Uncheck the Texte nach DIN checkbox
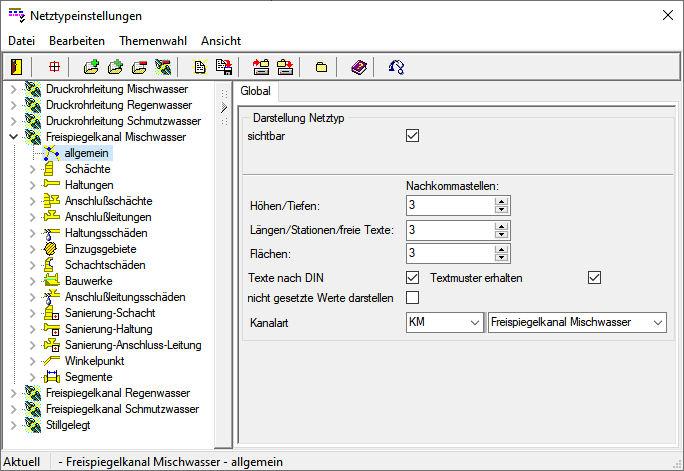This screenshot has height=471, width=684. coord(413,277)
